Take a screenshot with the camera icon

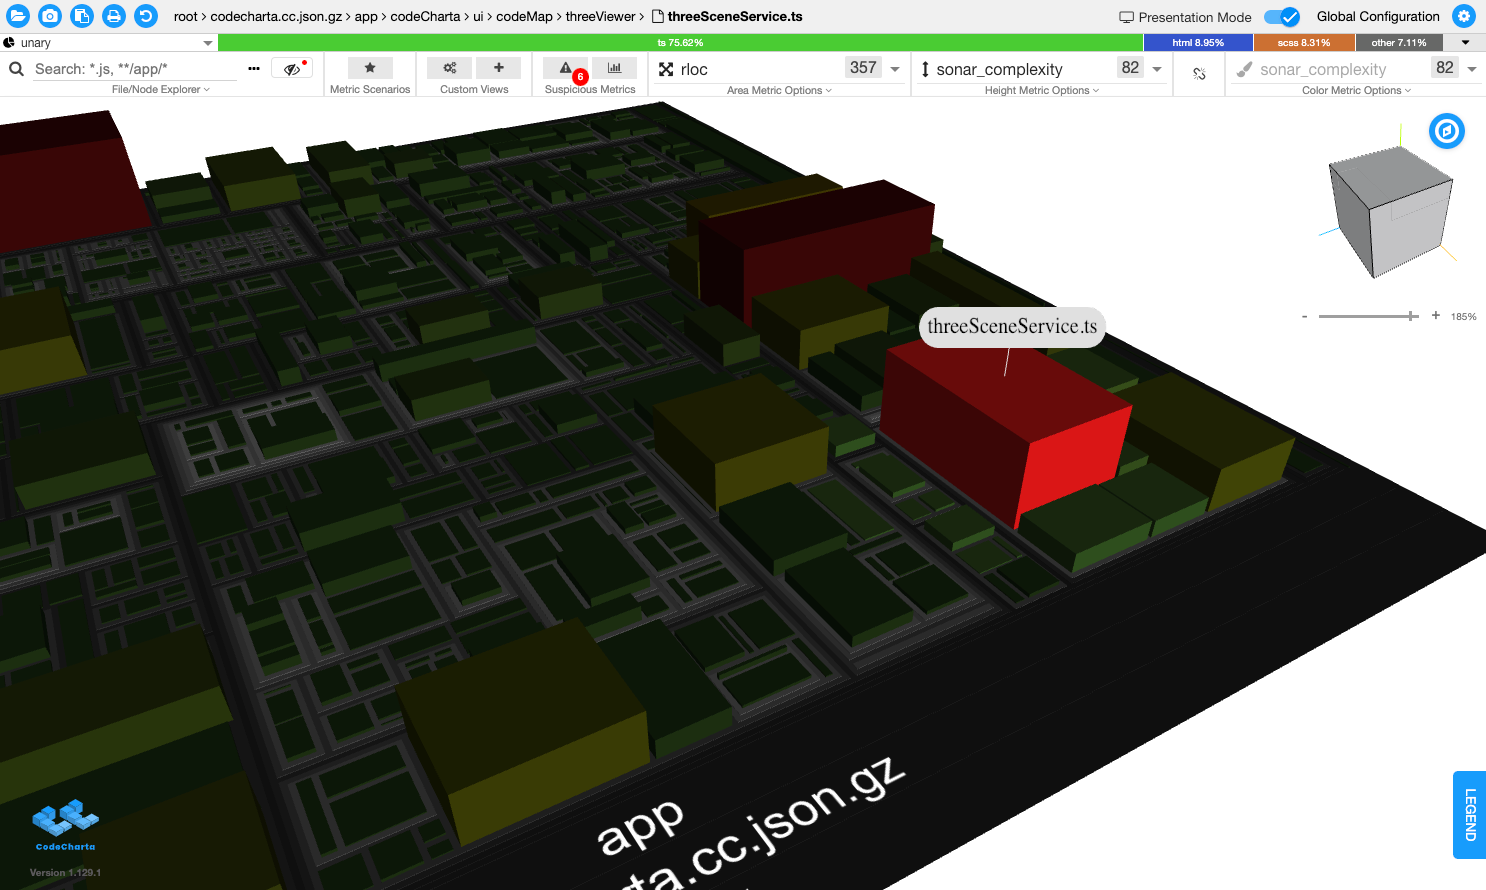(50, 16)
